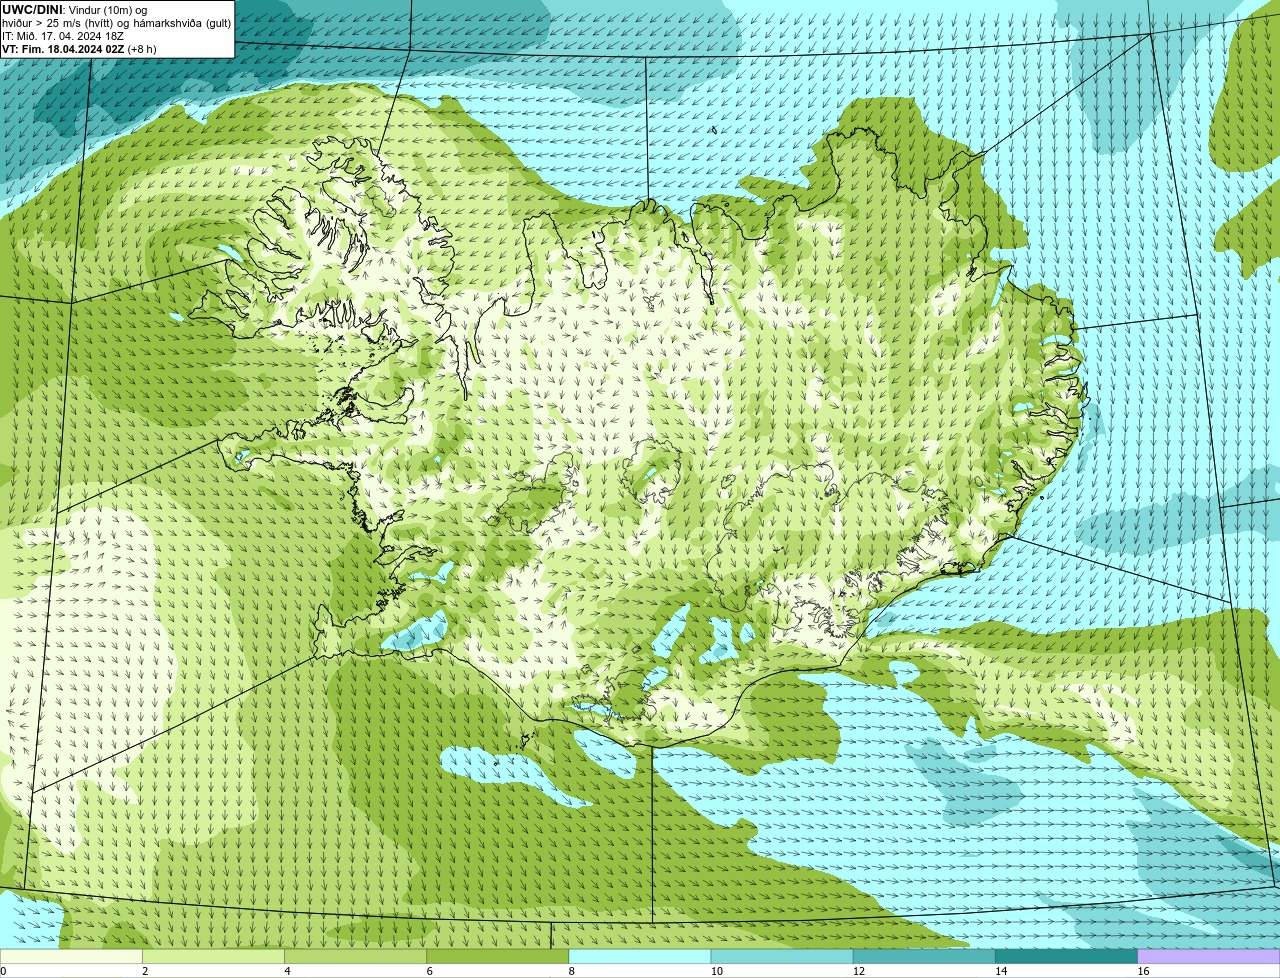Screen dimensions: 1280x978
Task: Click the 'VT: Fim. 18.04.2024 02Z (+8 h)' line
Action: coord(79,49)
